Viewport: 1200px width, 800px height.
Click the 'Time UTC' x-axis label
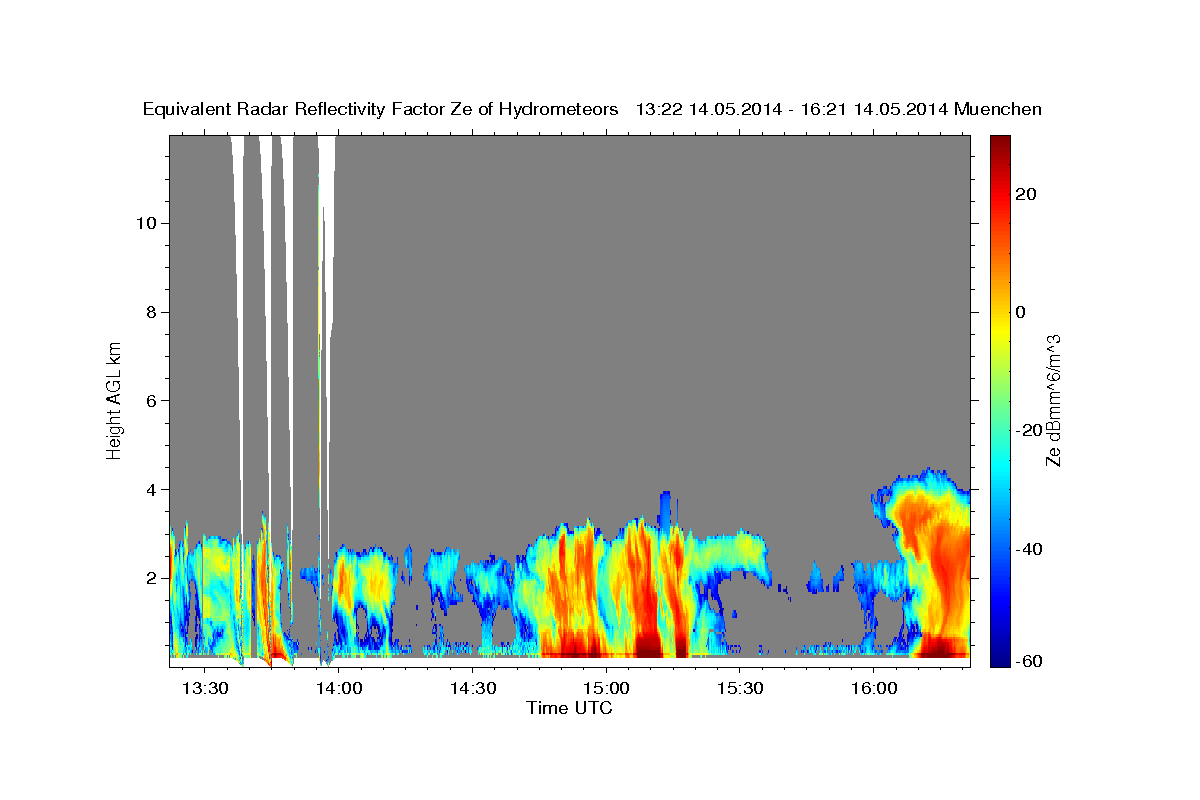tap(569, 708)
